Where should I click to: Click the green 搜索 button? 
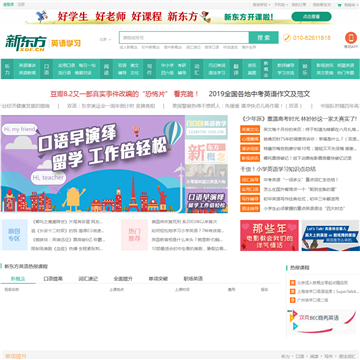click(264, 38)
